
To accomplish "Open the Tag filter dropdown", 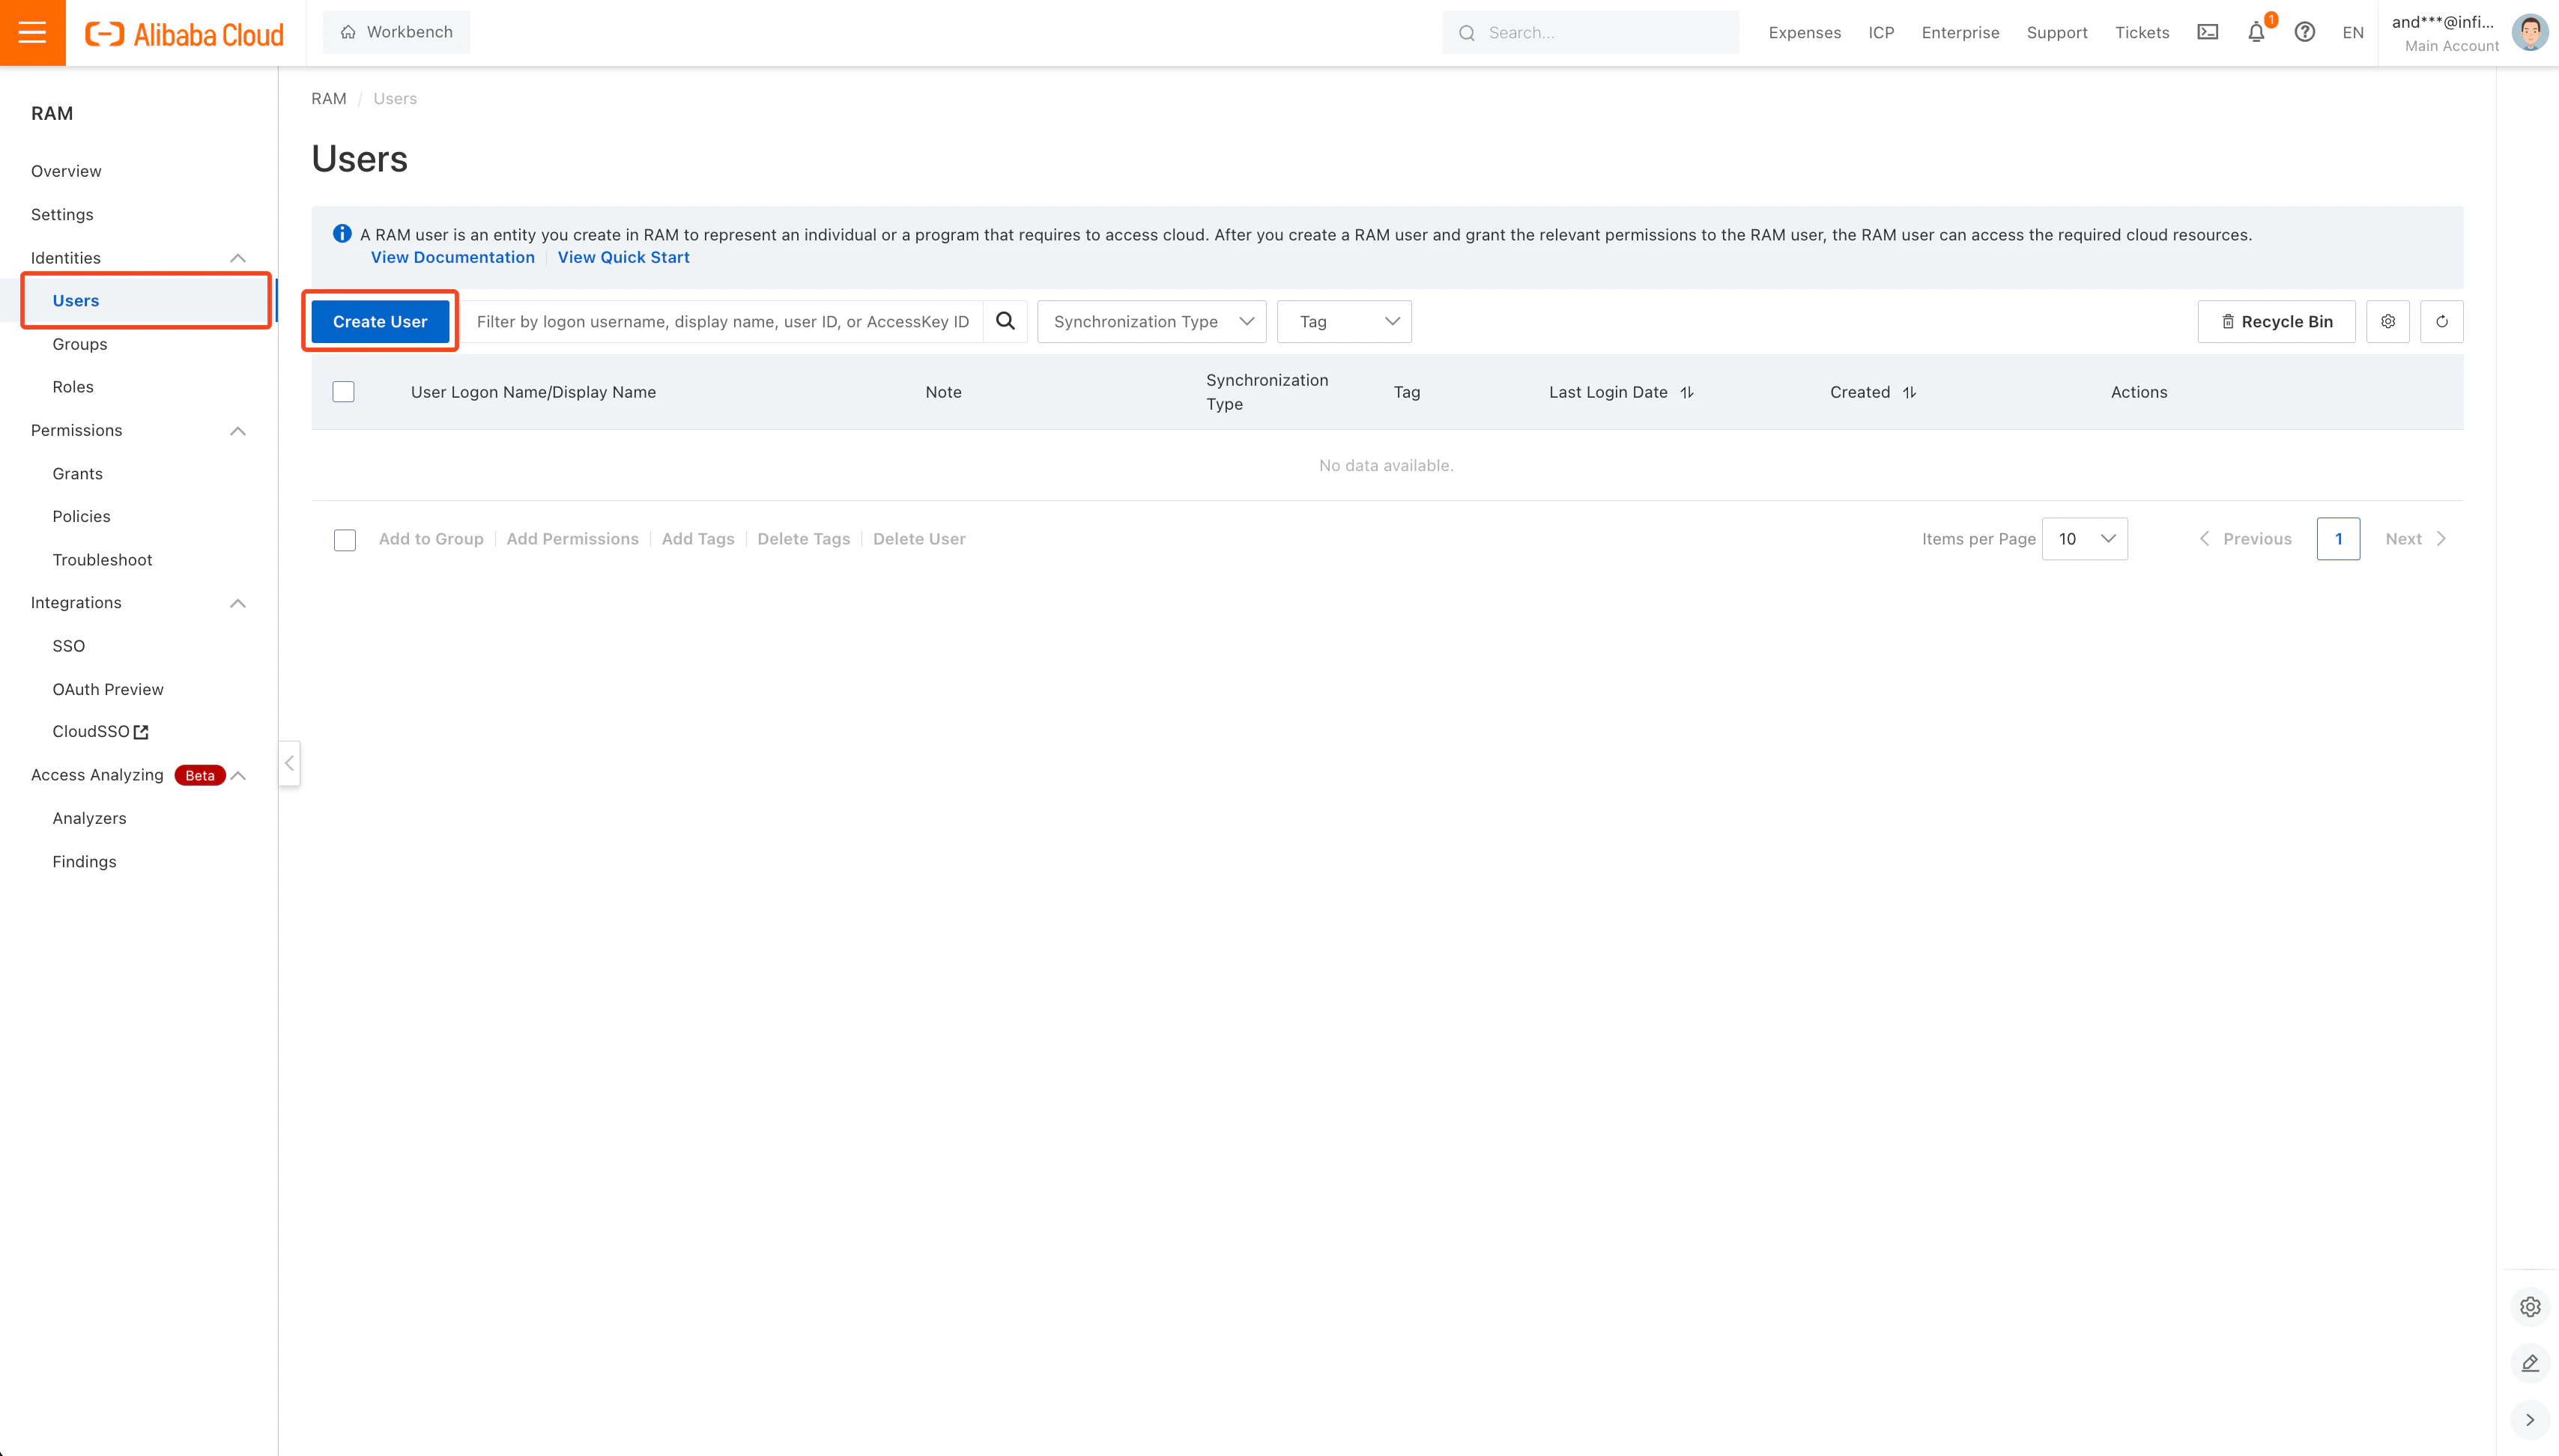I will (x=1344, y=321).
